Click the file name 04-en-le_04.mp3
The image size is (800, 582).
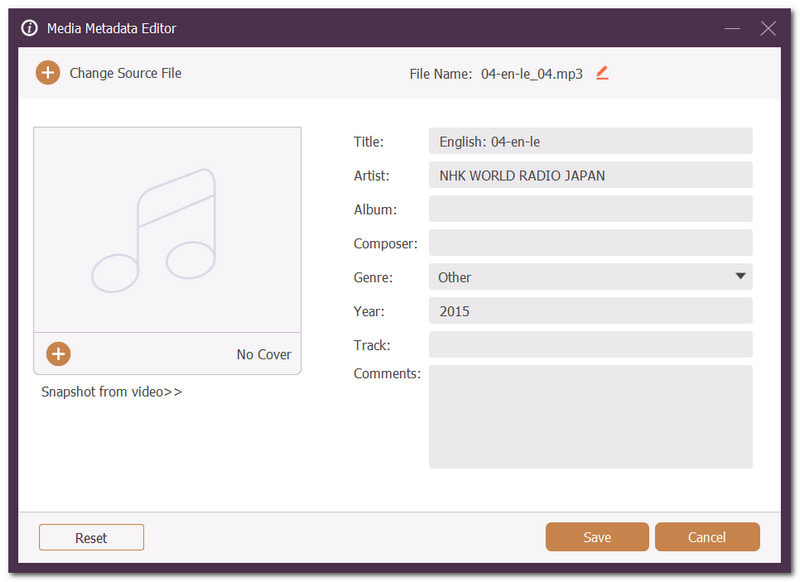click(532, 74)
